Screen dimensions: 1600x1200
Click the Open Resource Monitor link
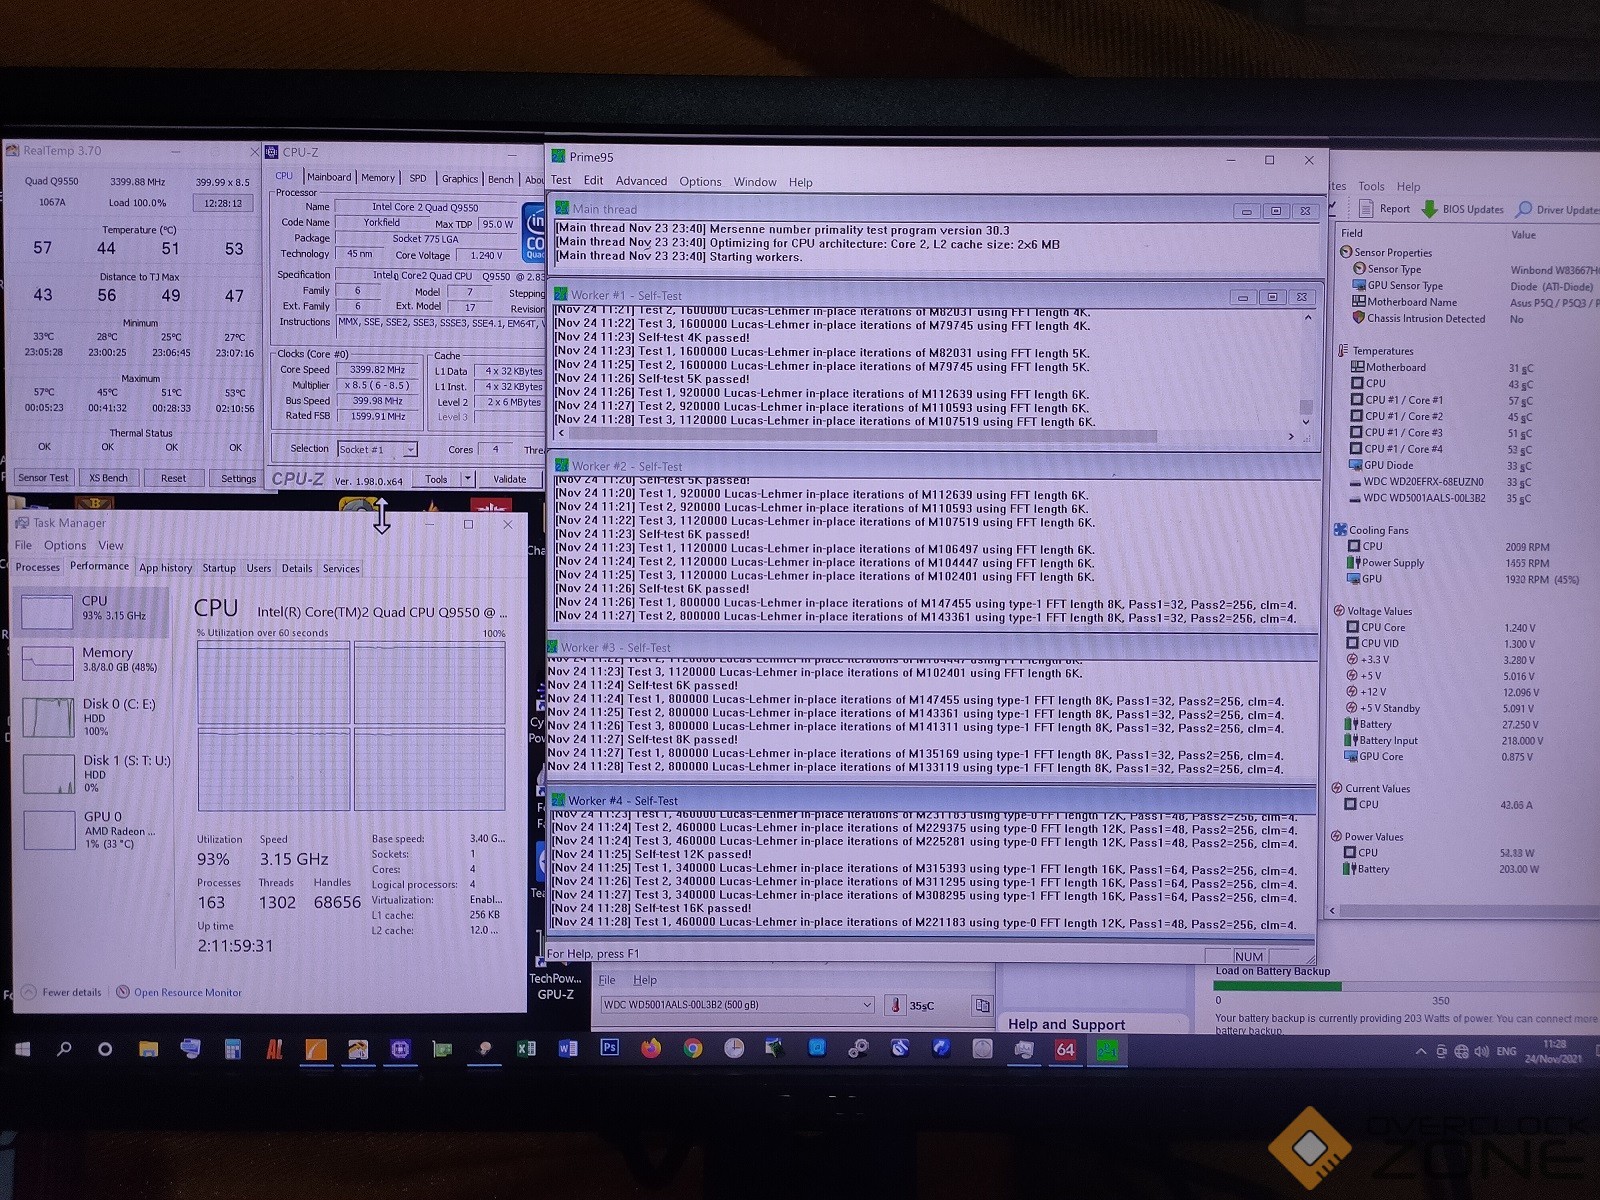187,992
